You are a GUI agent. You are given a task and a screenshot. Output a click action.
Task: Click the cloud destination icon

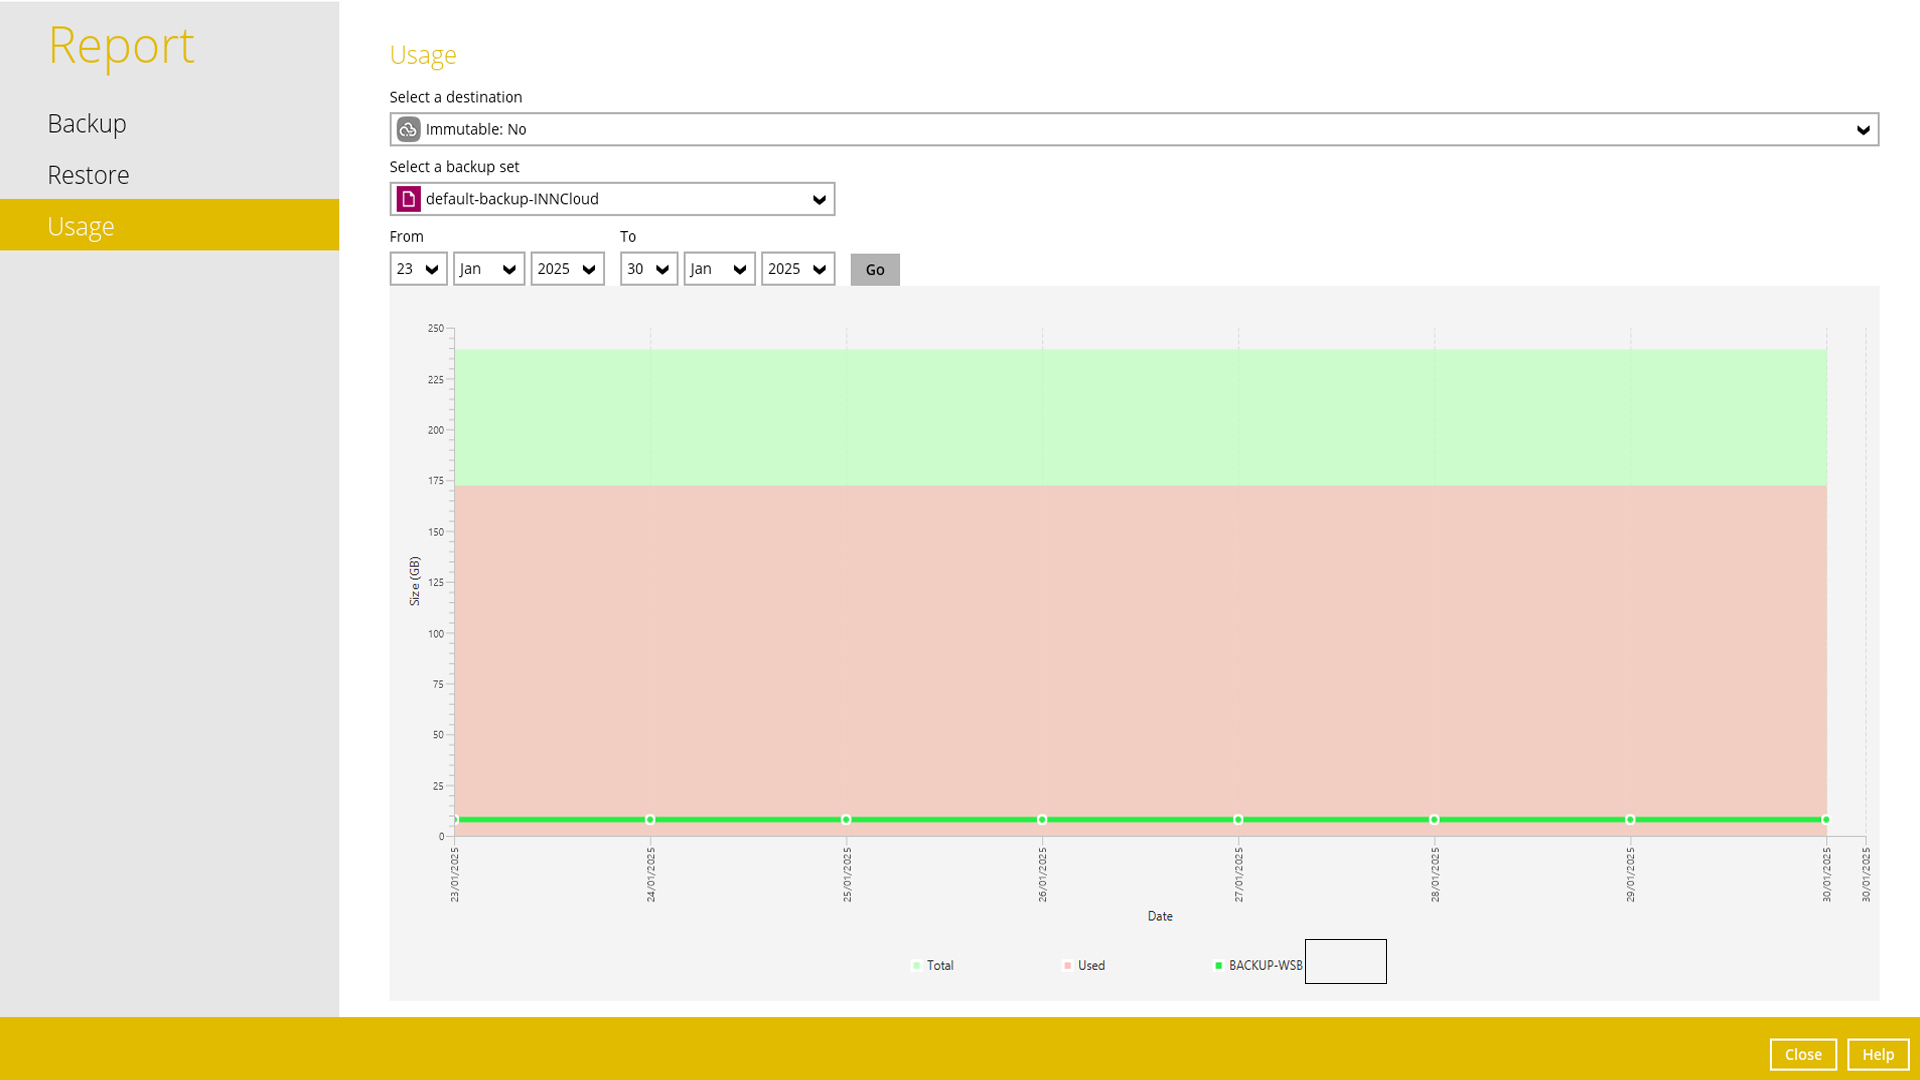tap(408, 129)
